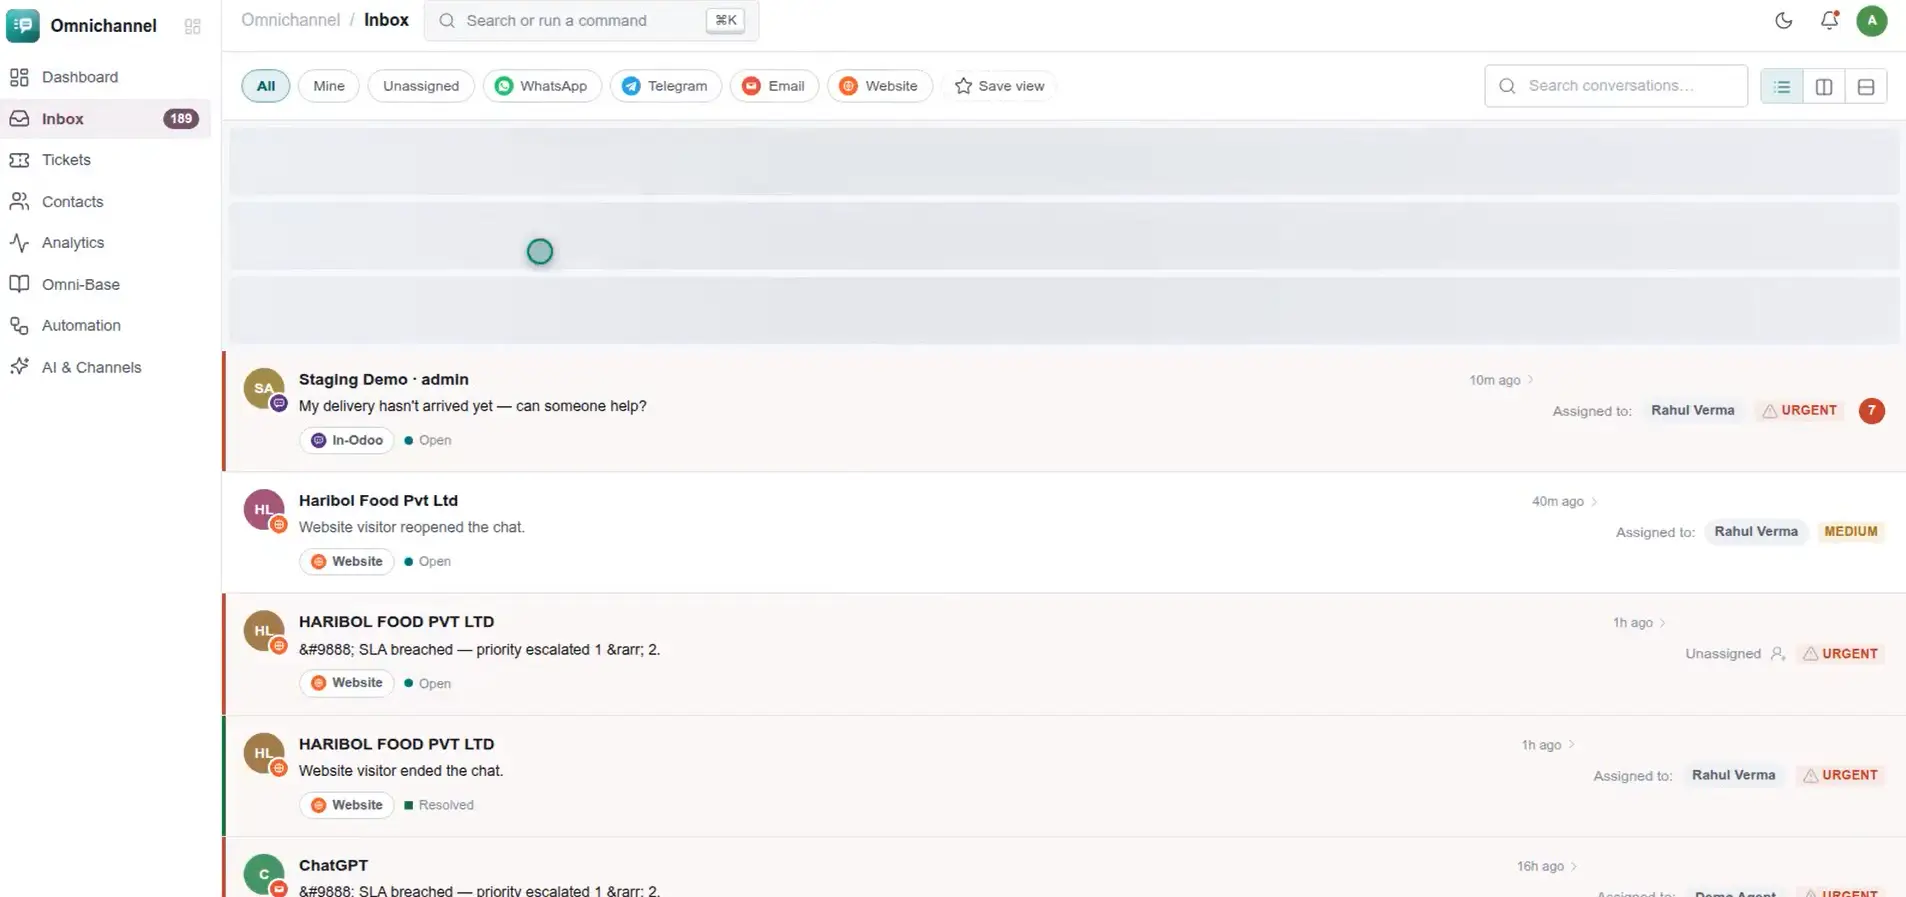Click URGENT badge on Staging Demo row
This screenshot has width=1906, height=897.
click(x=1800, y=411)
